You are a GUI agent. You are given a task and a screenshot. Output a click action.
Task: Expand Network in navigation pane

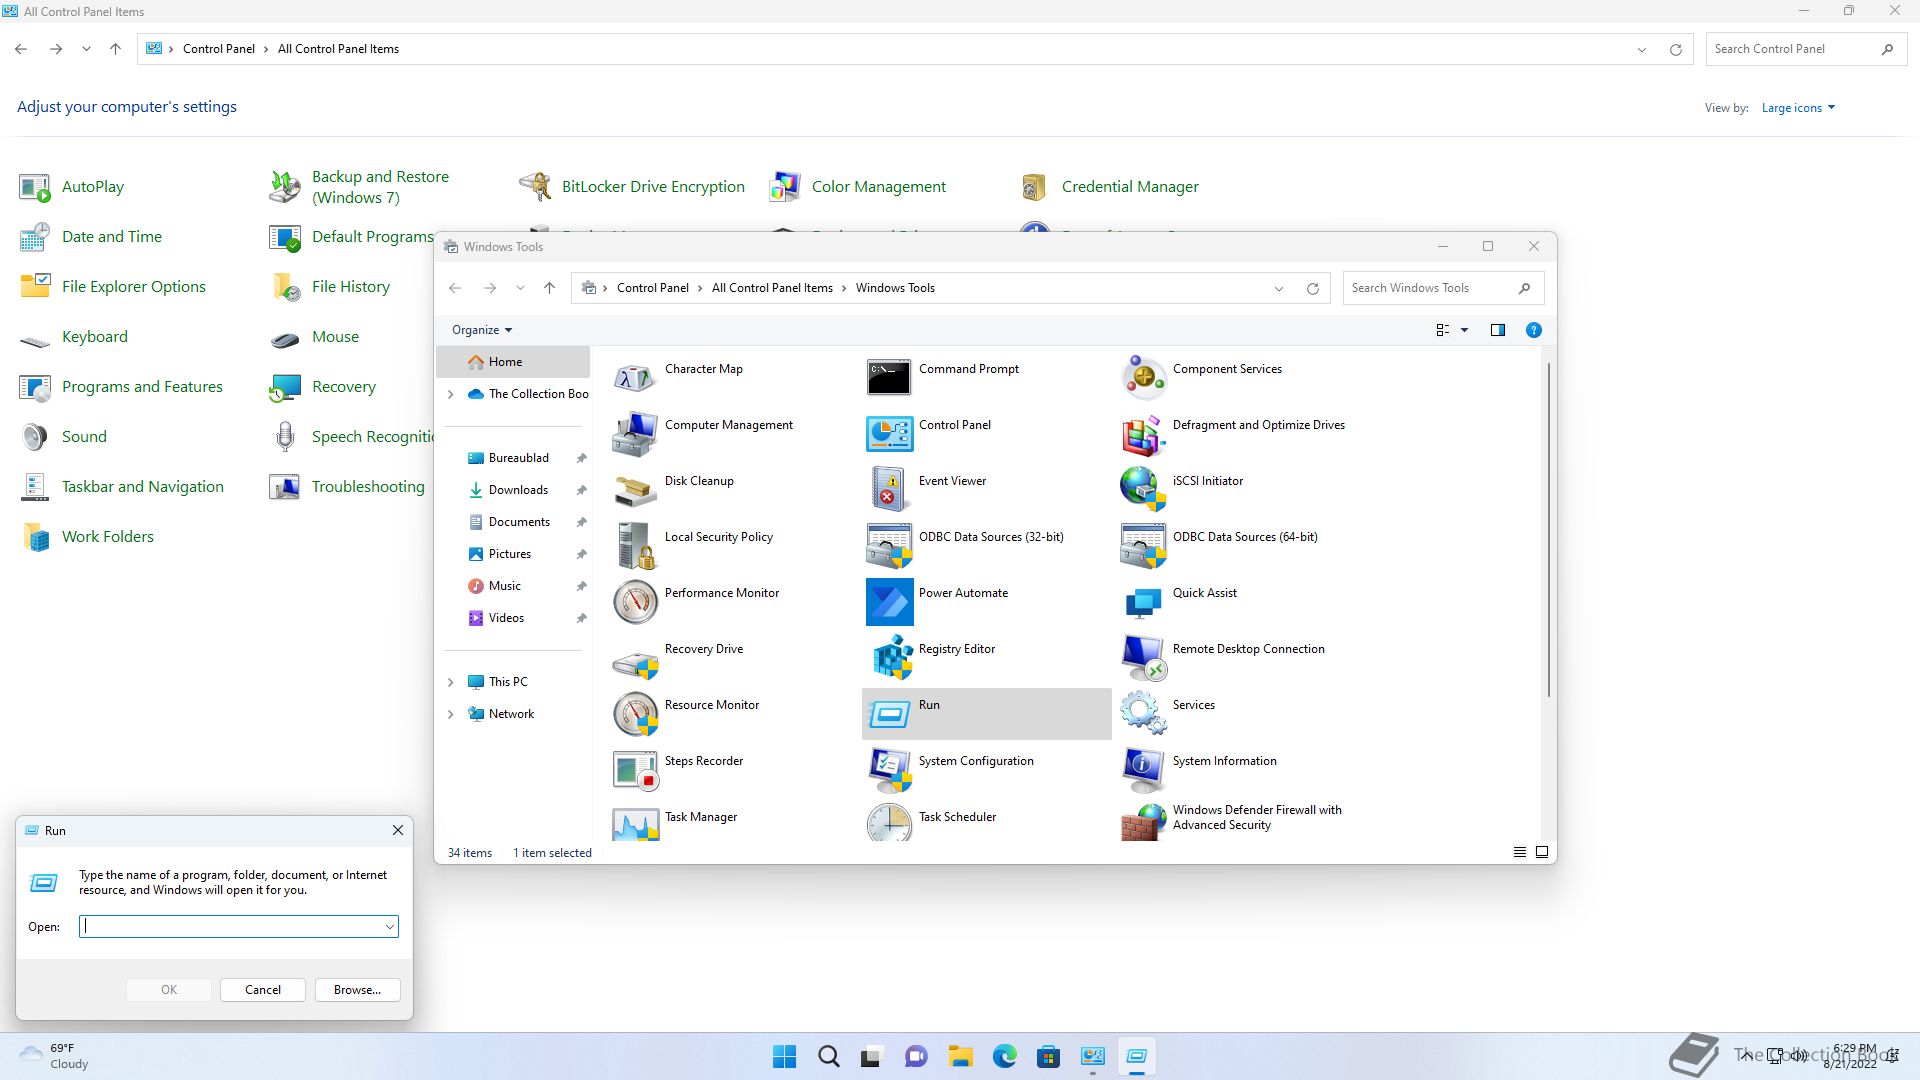(x=450, y=714)
